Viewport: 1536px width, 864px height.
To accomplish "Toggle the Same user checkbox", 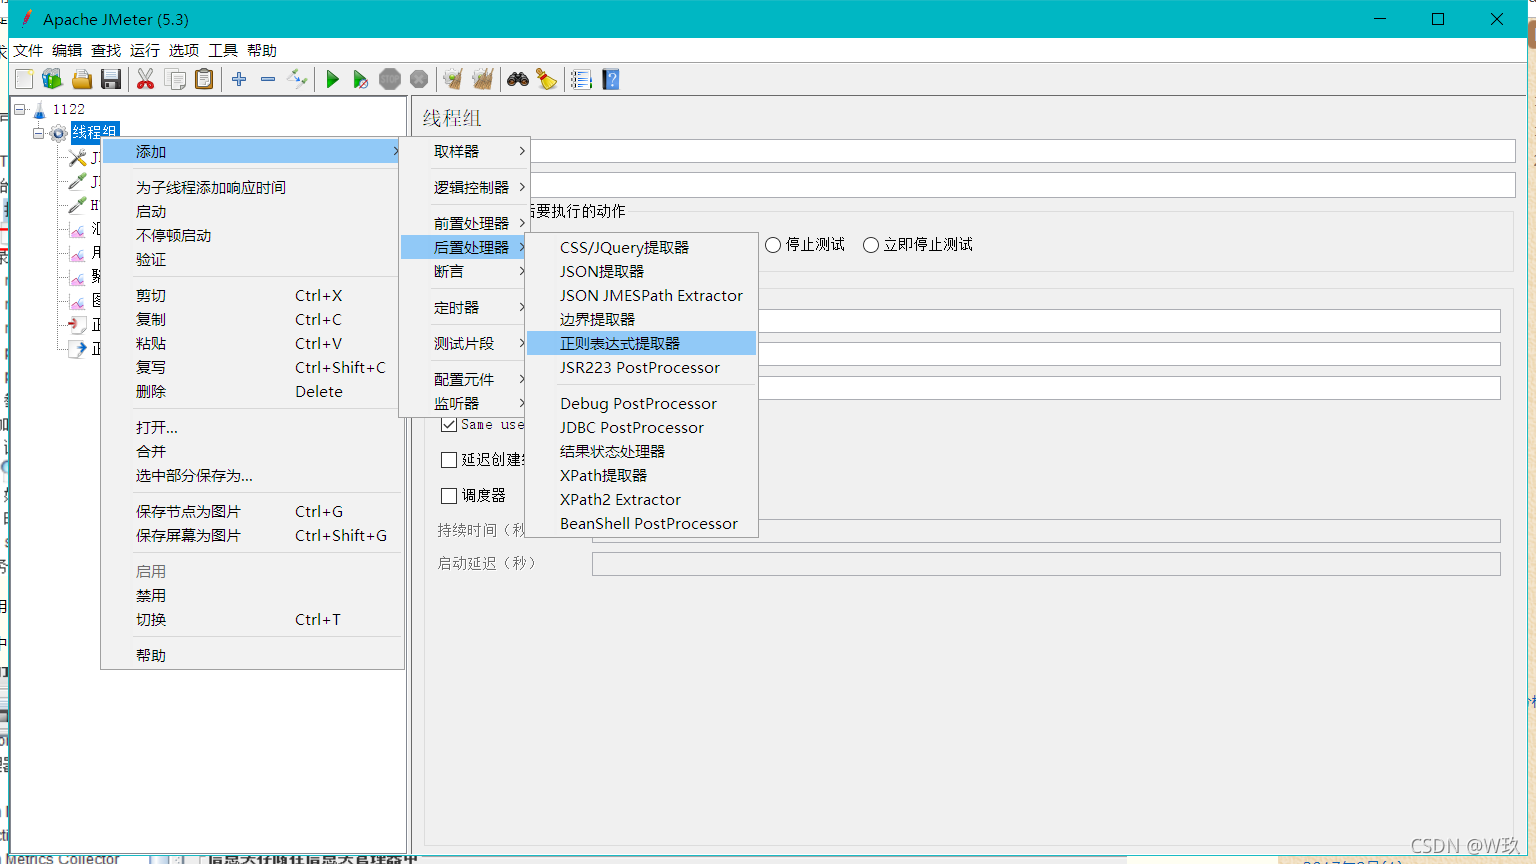I will [449, 424].
